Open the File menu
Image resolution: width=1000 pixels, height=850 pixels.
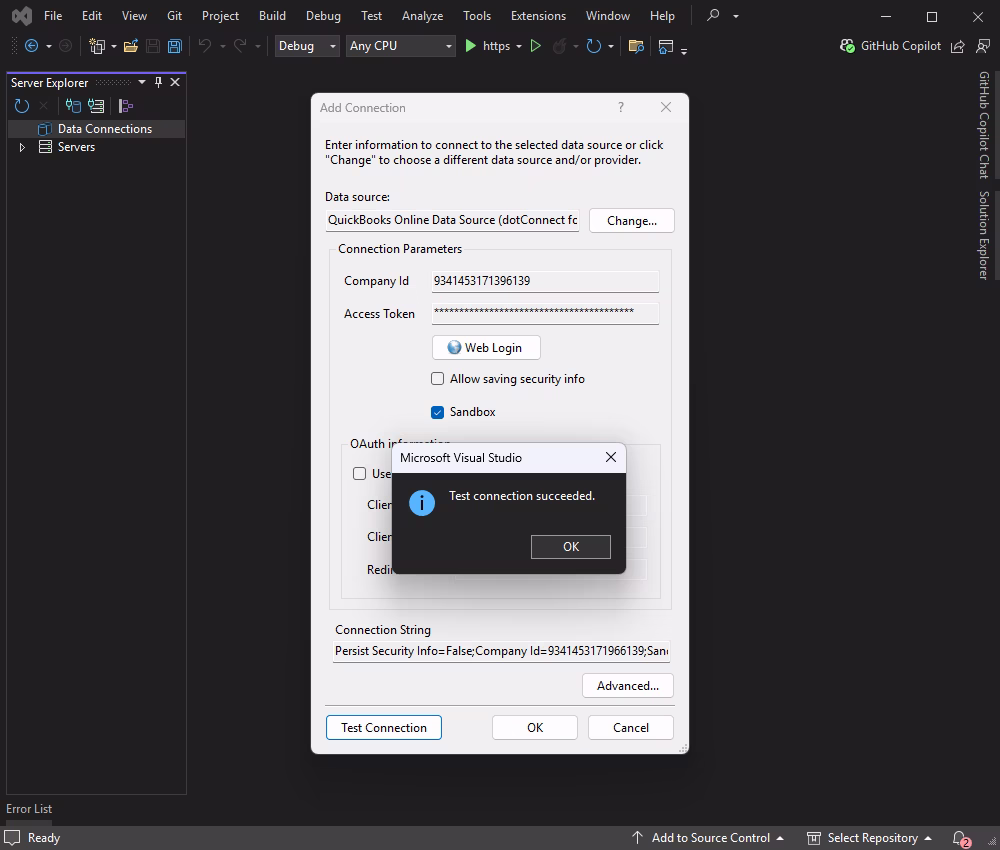(53, 15)
